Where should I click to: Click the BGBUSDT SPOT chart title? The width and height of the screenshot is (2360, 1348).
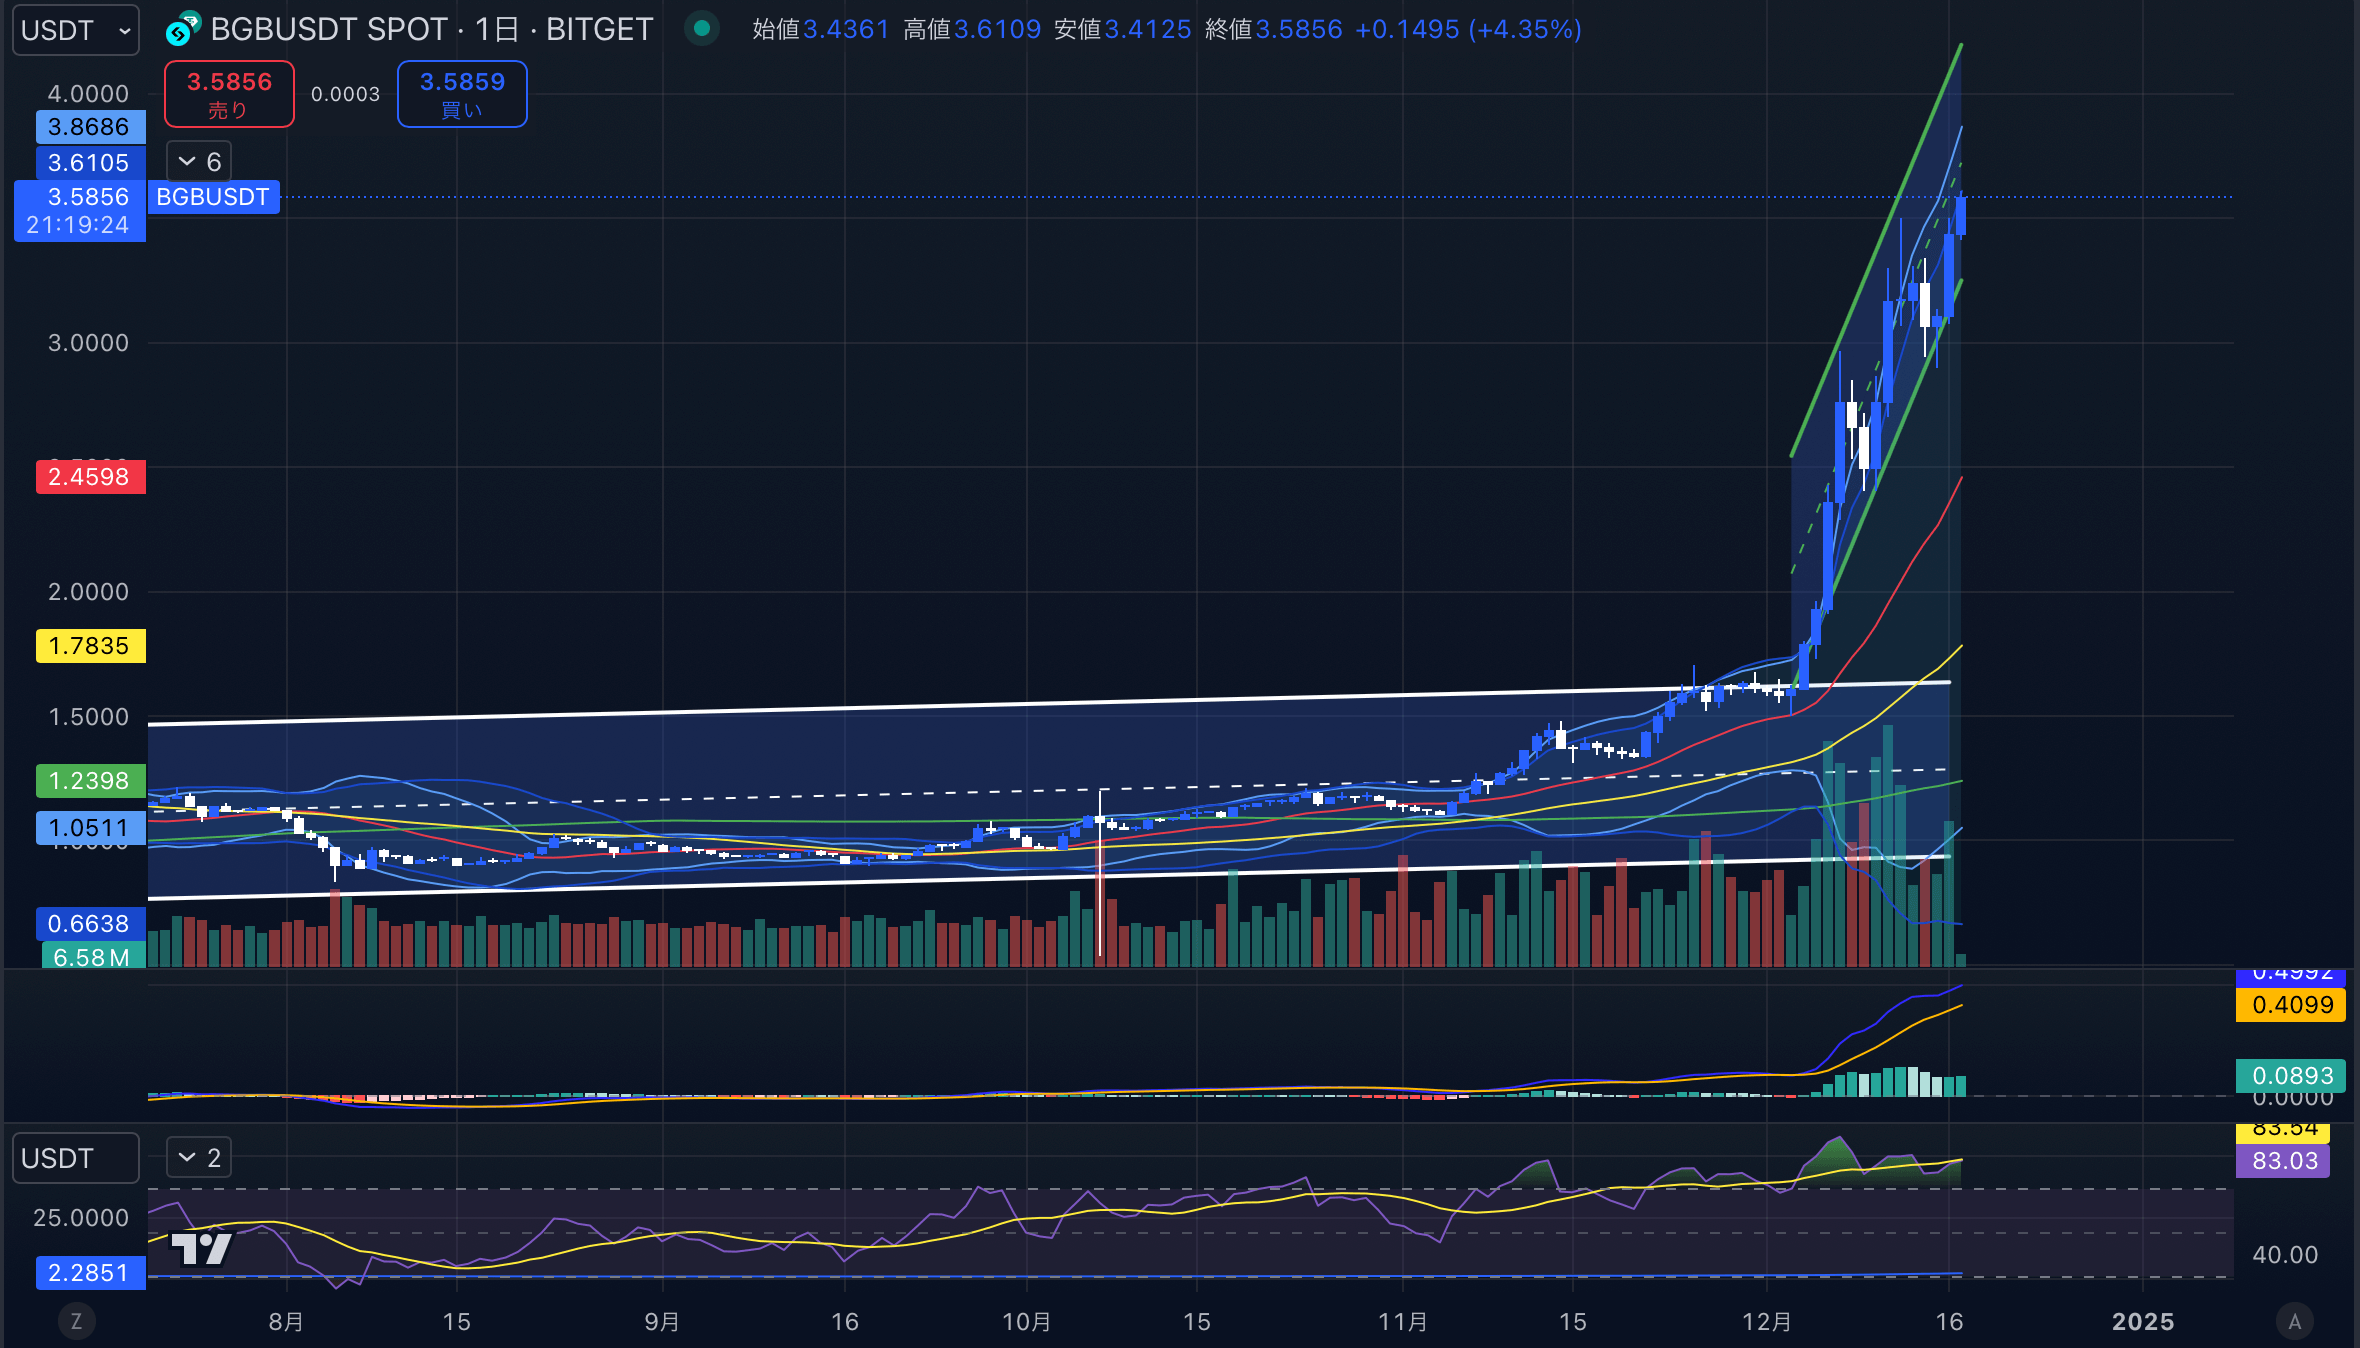(431, 30)
